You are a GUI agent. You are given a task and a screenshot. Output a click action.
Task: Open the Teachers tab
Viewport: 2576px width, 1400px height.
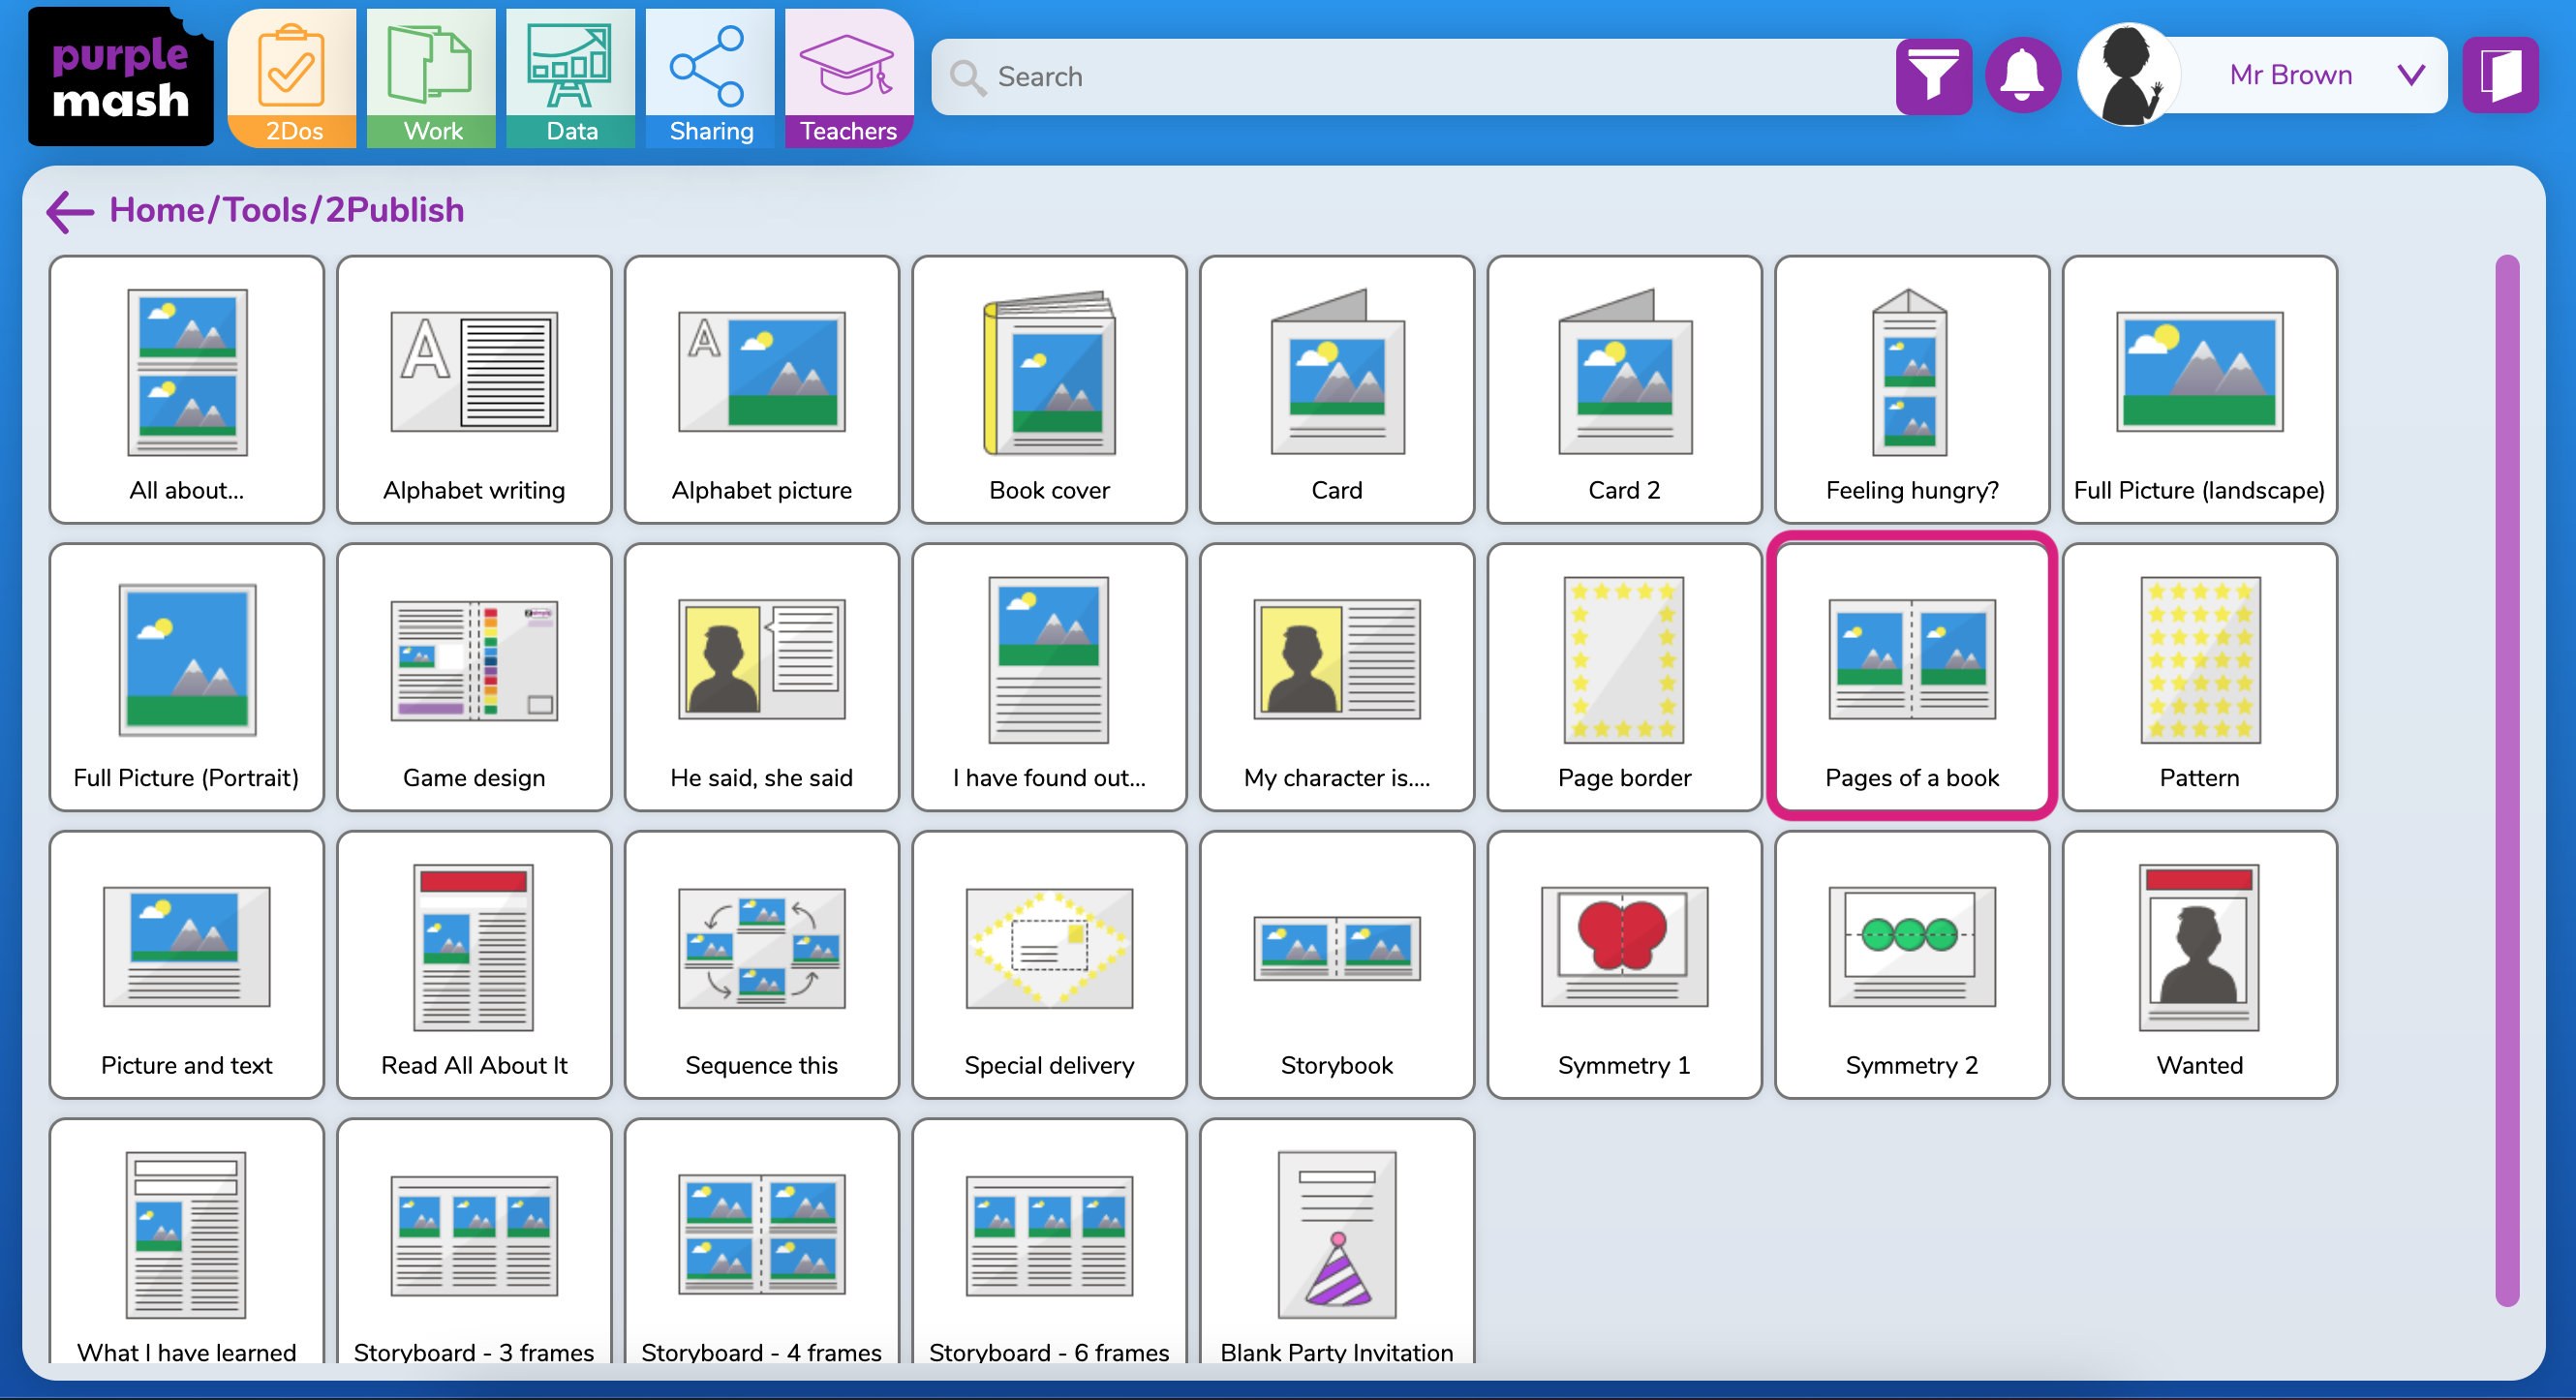click(849, 78)
